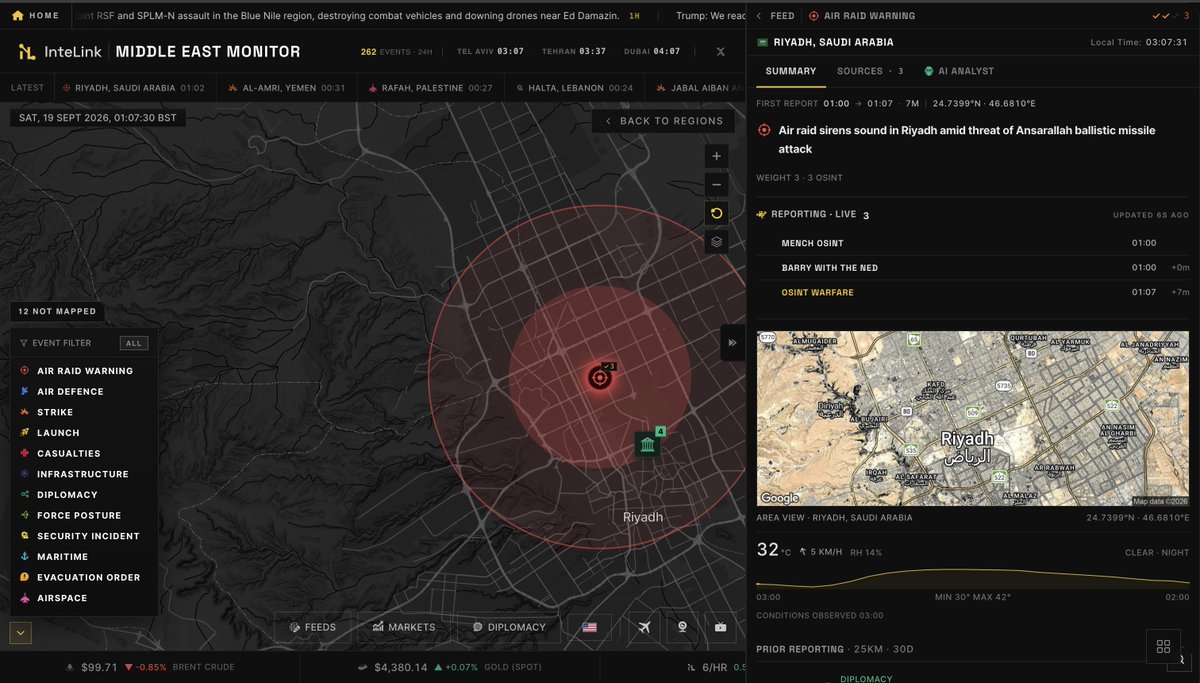Toggle the flight tracking plane icon

tap(645, 627)
